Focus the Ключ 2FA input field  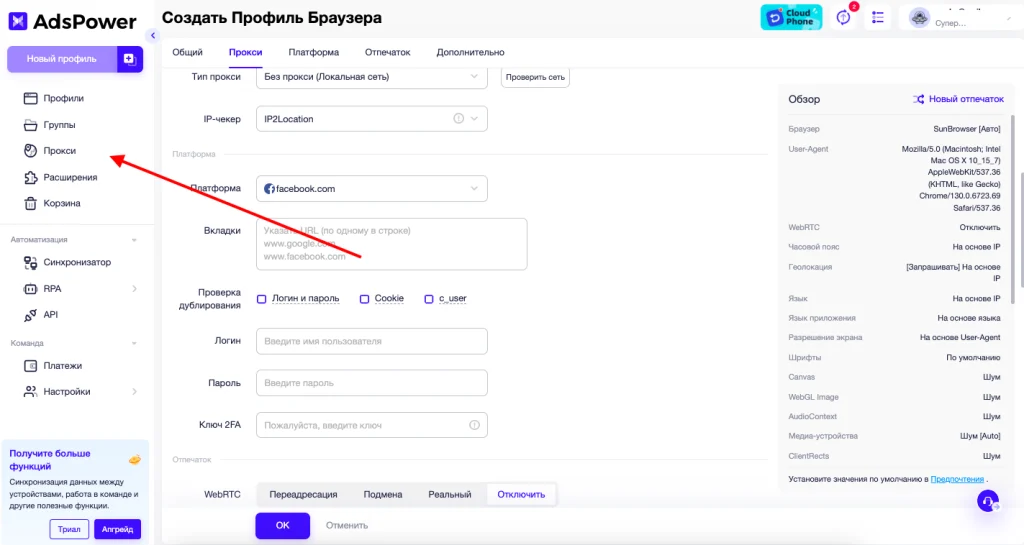[x=372, y=425]
